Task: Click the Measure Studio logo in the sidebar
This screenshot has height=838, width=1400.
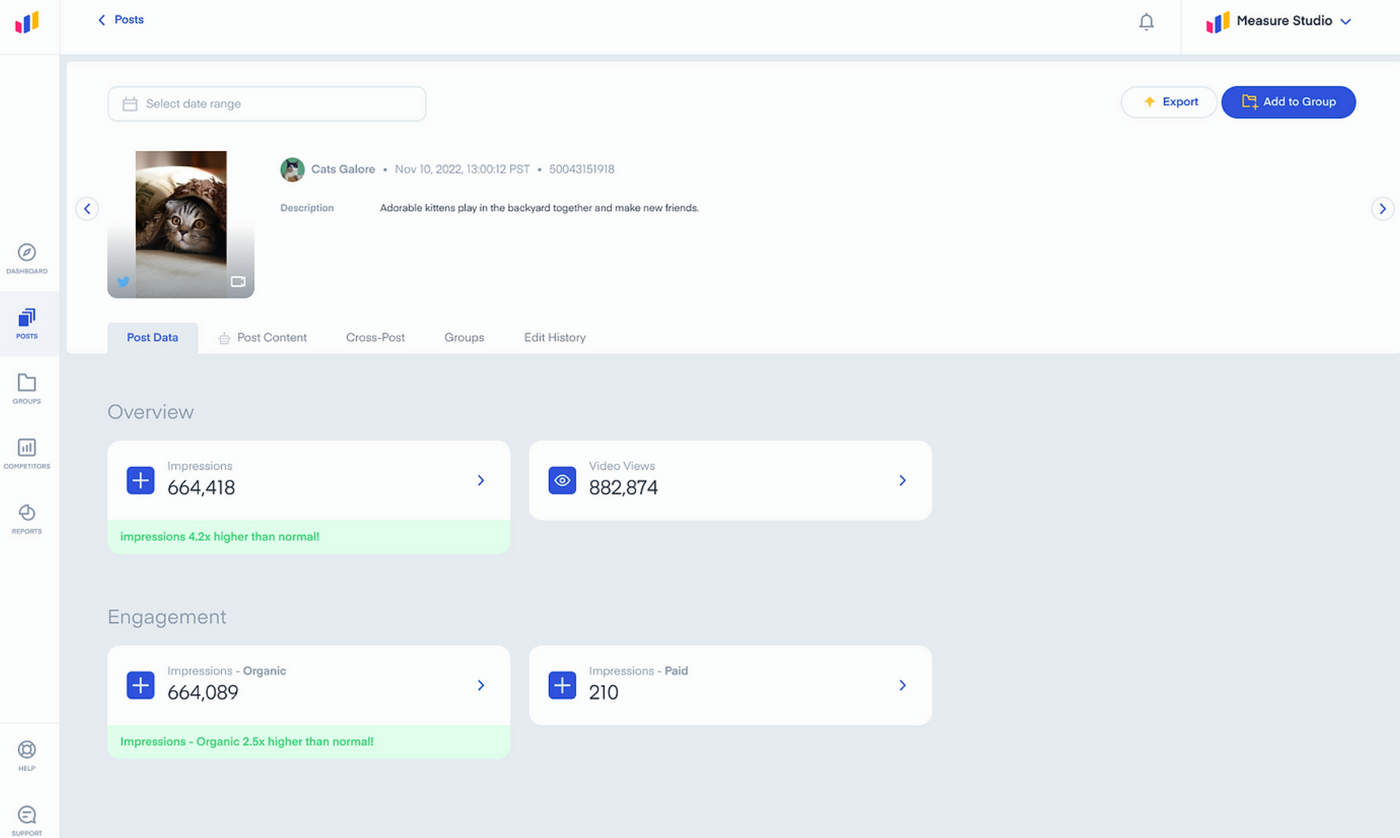Action: pos(27,22)
